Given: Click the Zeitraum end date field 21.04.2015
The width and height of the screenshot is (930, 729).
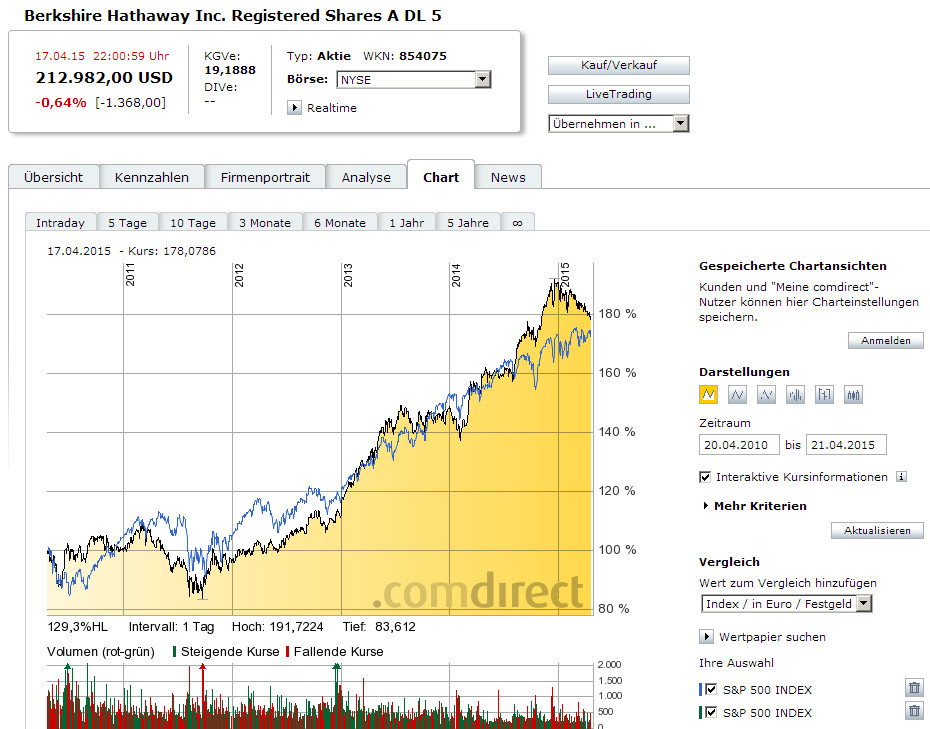Looking at the screenshot, I should [846, 445].
